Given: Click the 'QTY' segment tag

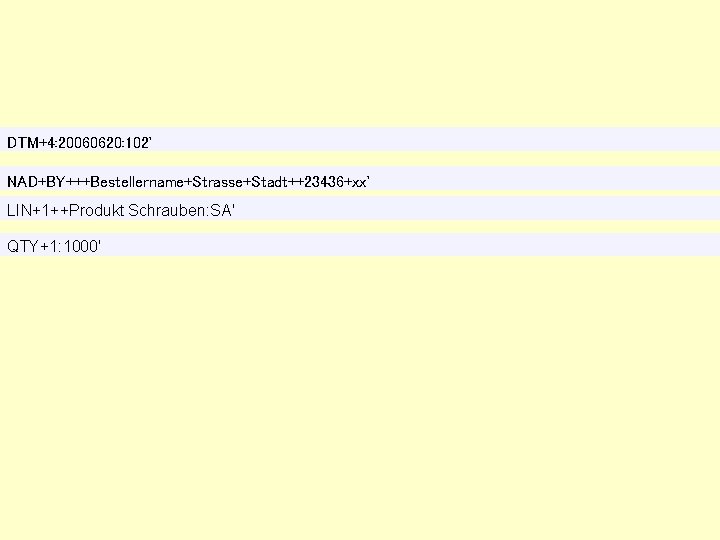Looking at the screenshot, I should 22,247.
